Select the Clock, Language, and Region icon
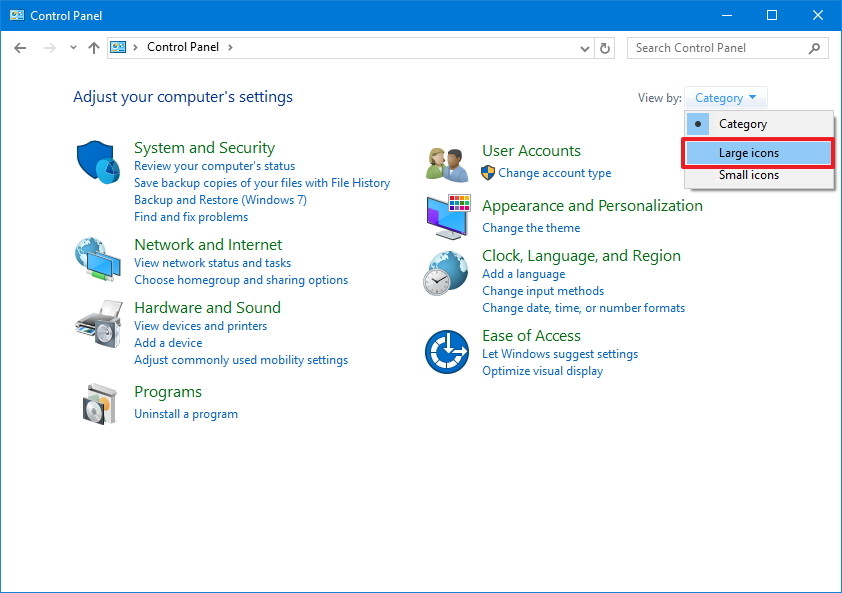Viewport: 842px width, 593px height. (445, 271)
